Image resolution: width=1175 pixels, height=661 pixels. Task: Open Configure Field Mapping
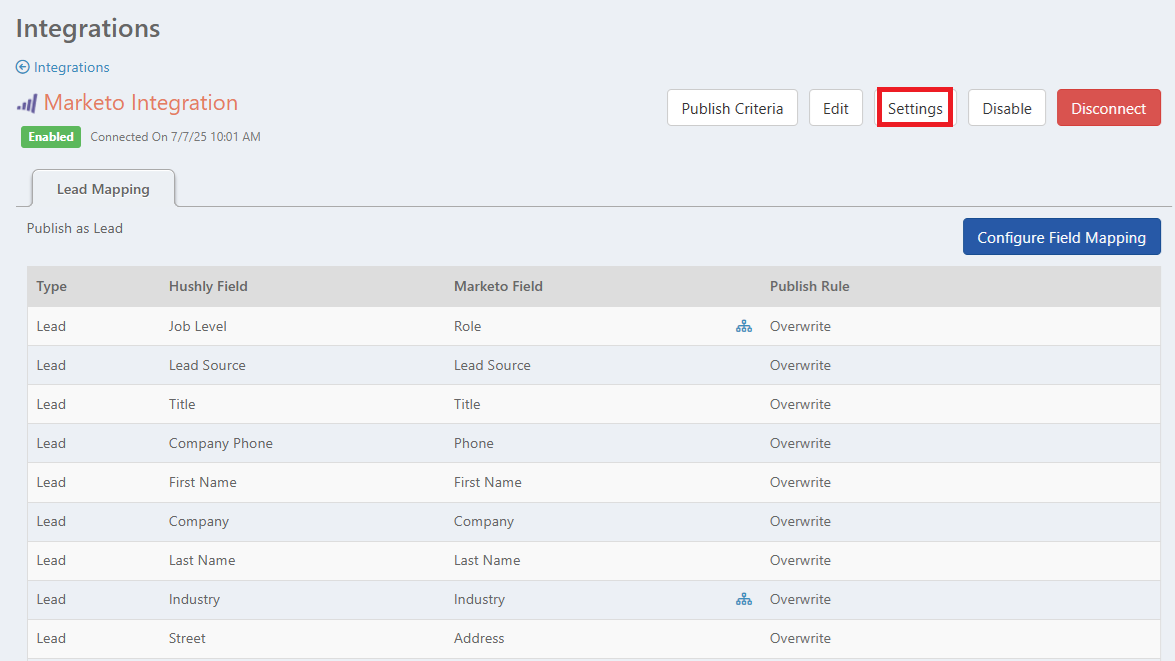[x=1061, y=237]
